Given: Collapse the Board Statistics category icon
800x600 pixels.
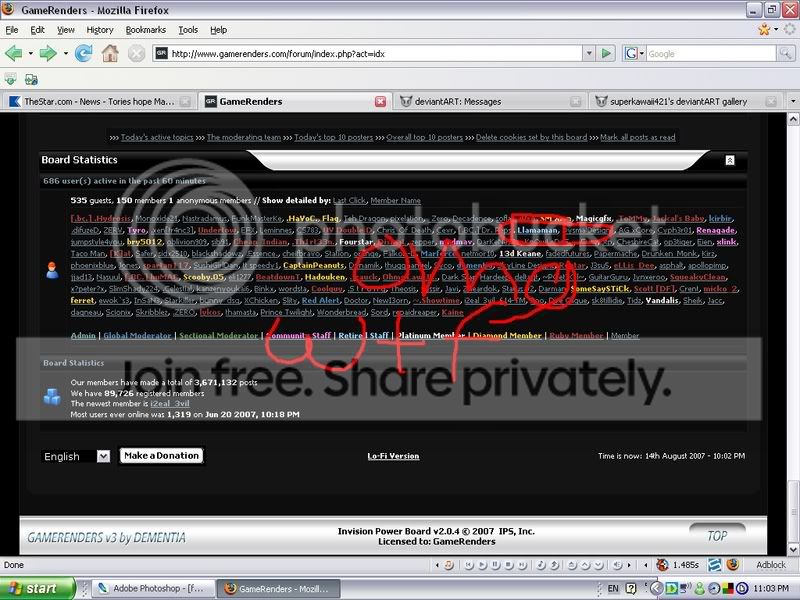Looking at the screenshot, I should (x=730, y=160).
